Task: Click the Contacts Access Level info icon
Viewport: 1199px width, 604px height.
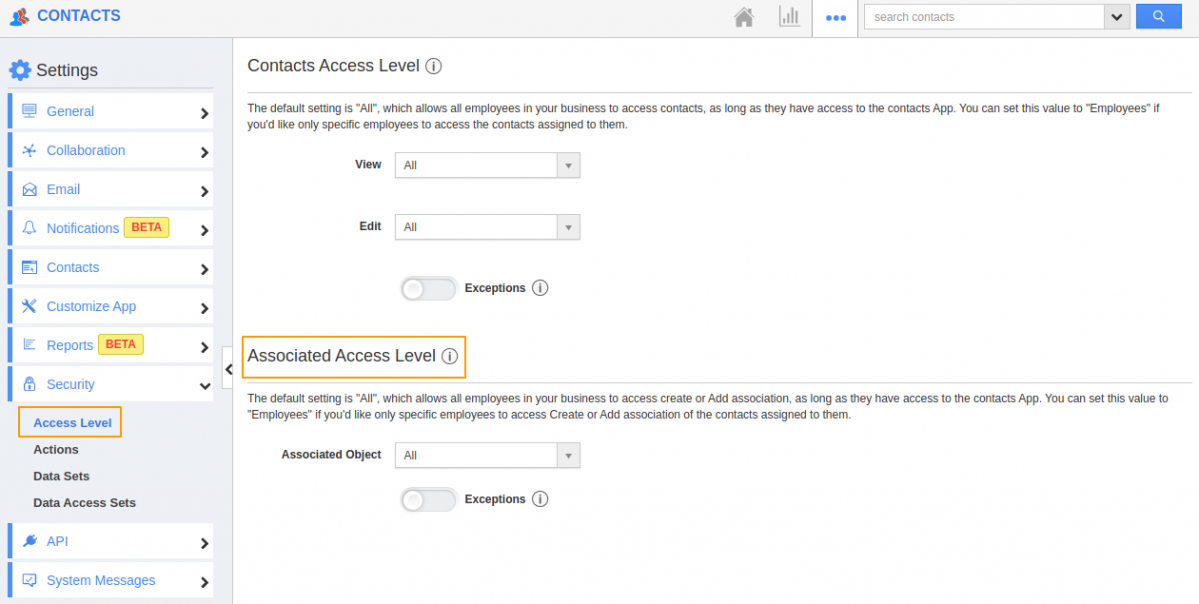Action: 433,66
